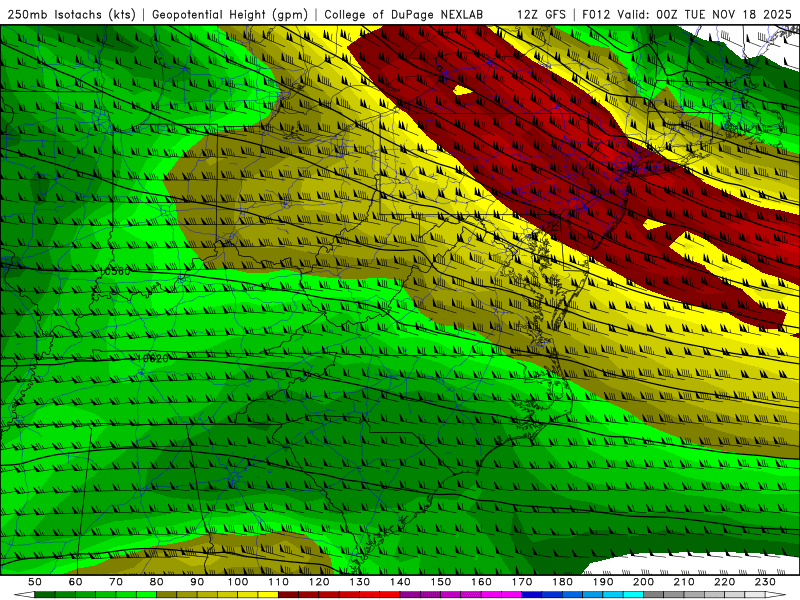Click the 120 colorbar label
800x600 pixels.
click(319, 582)
